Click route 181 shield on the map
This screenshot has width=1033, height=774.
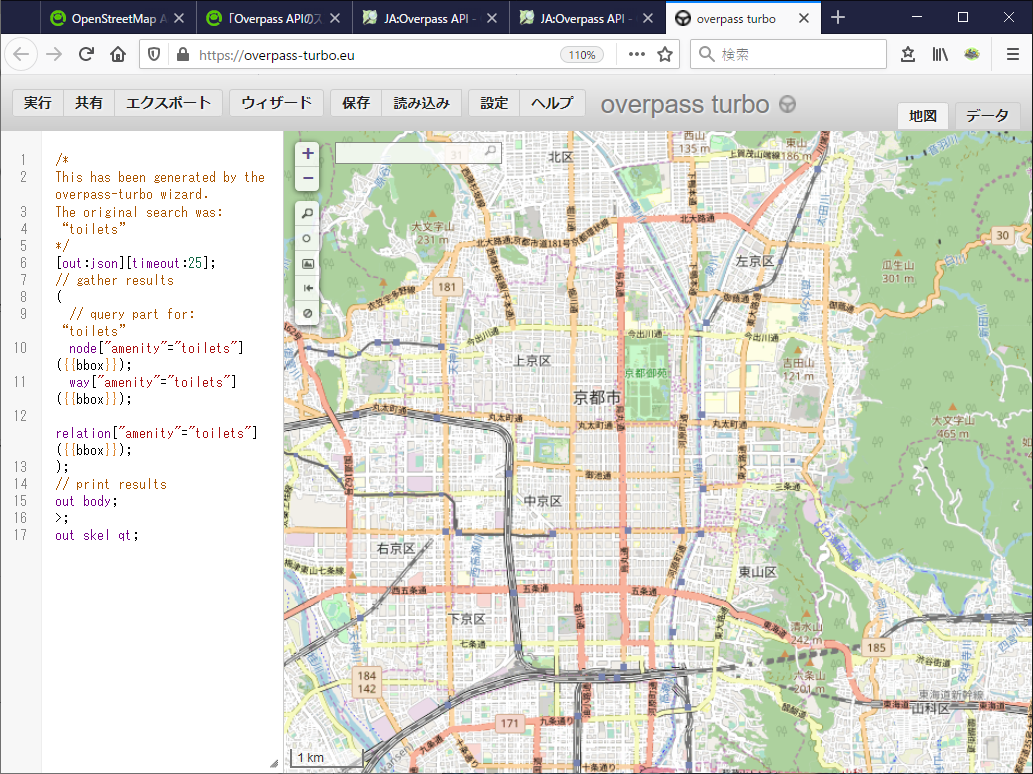coord(447,287)
